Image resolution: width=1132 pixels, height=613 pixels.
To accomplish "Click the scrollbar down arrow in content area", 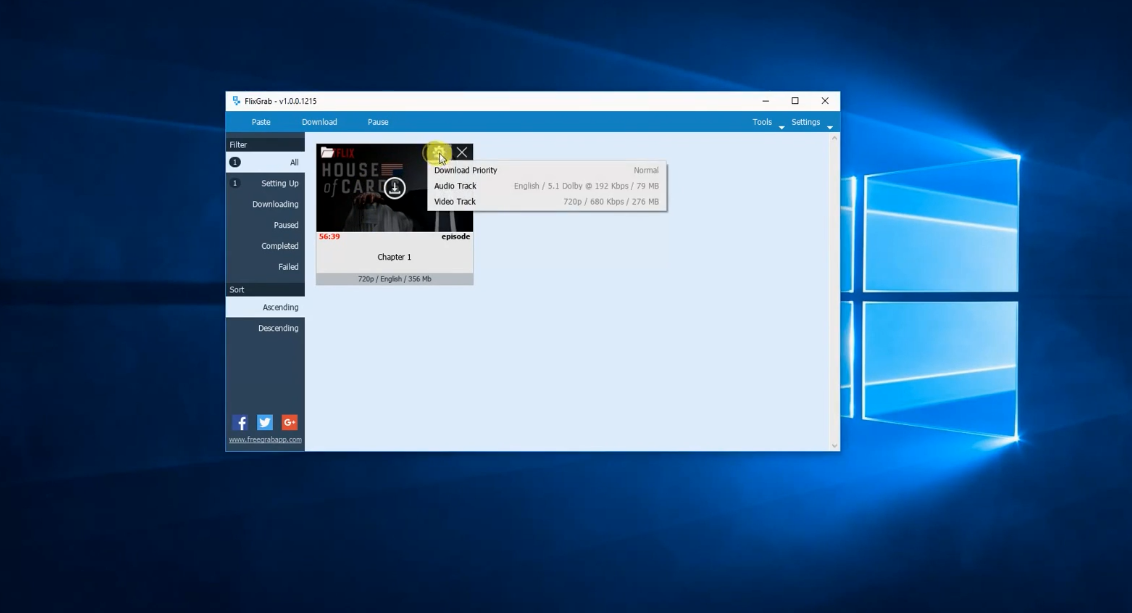I will point(835,445).
